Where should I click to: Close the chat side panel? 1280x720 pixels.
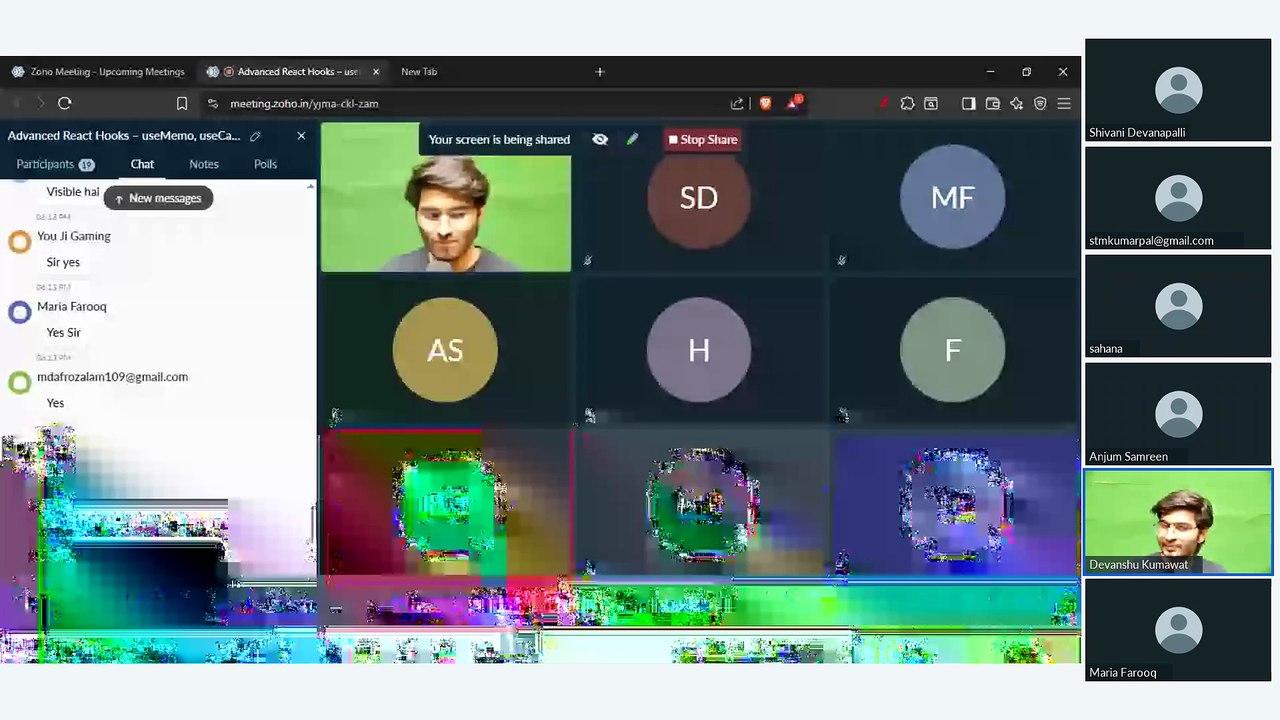[301, 136]
